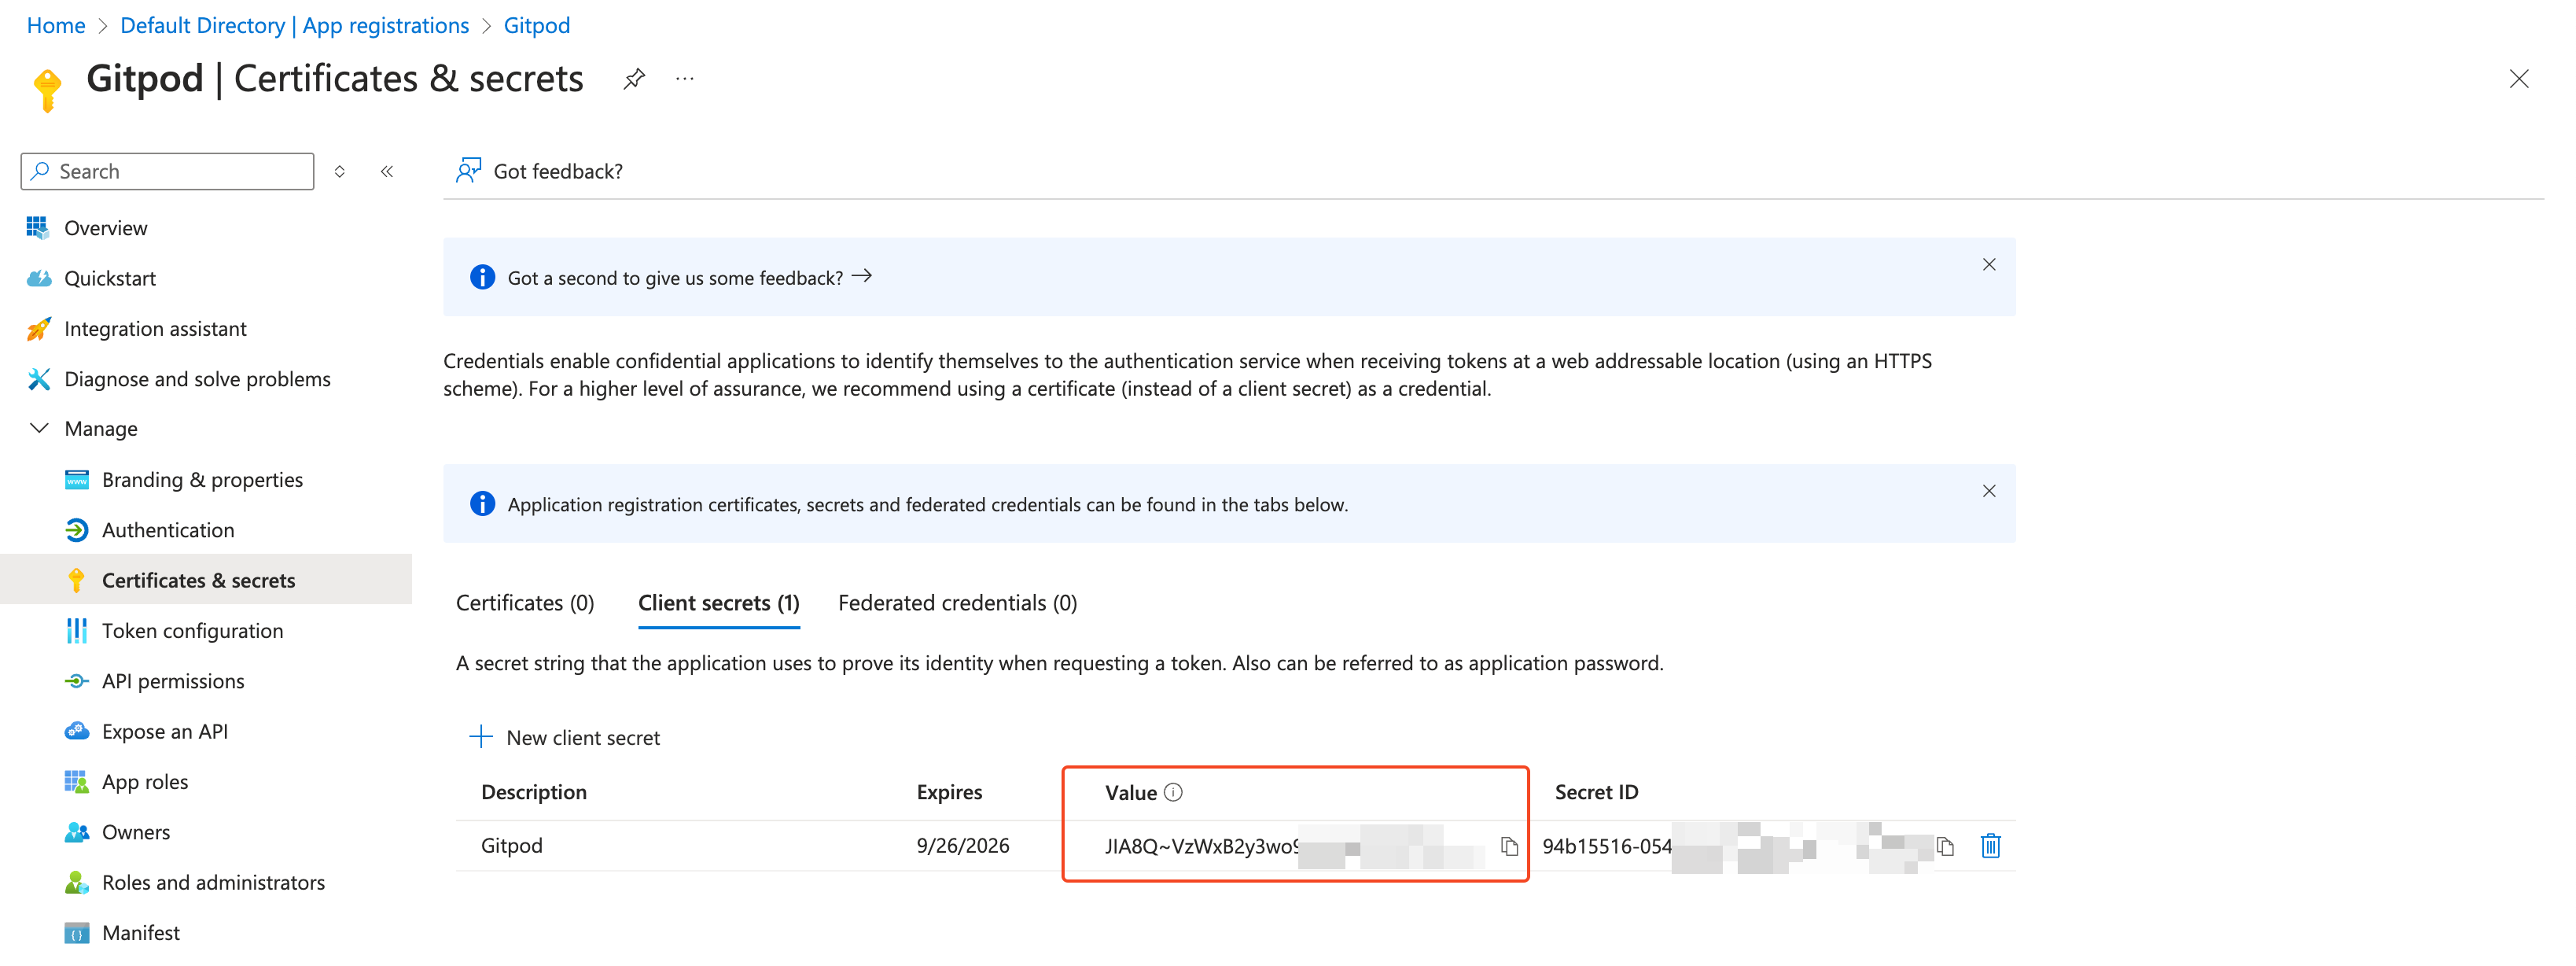Collapse the sidebar with double chevron
Image resolution: width=2576 pixels, height=966 pixels.
(387, 171)
